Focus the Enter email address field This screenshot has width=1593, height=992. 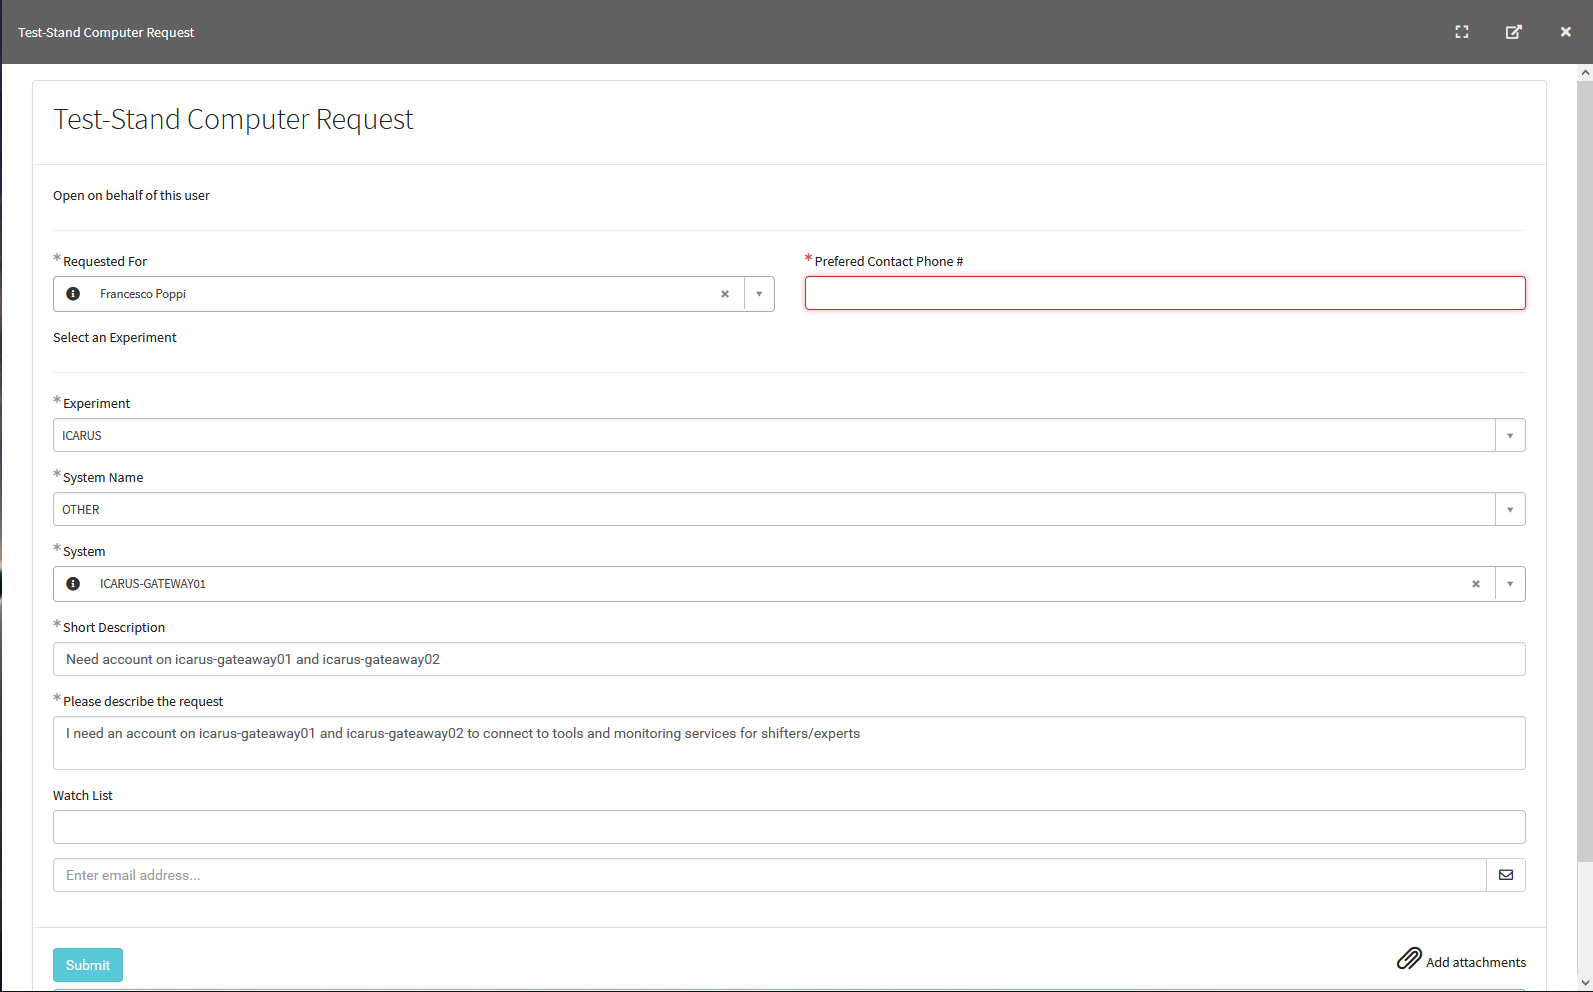point(770,875)
